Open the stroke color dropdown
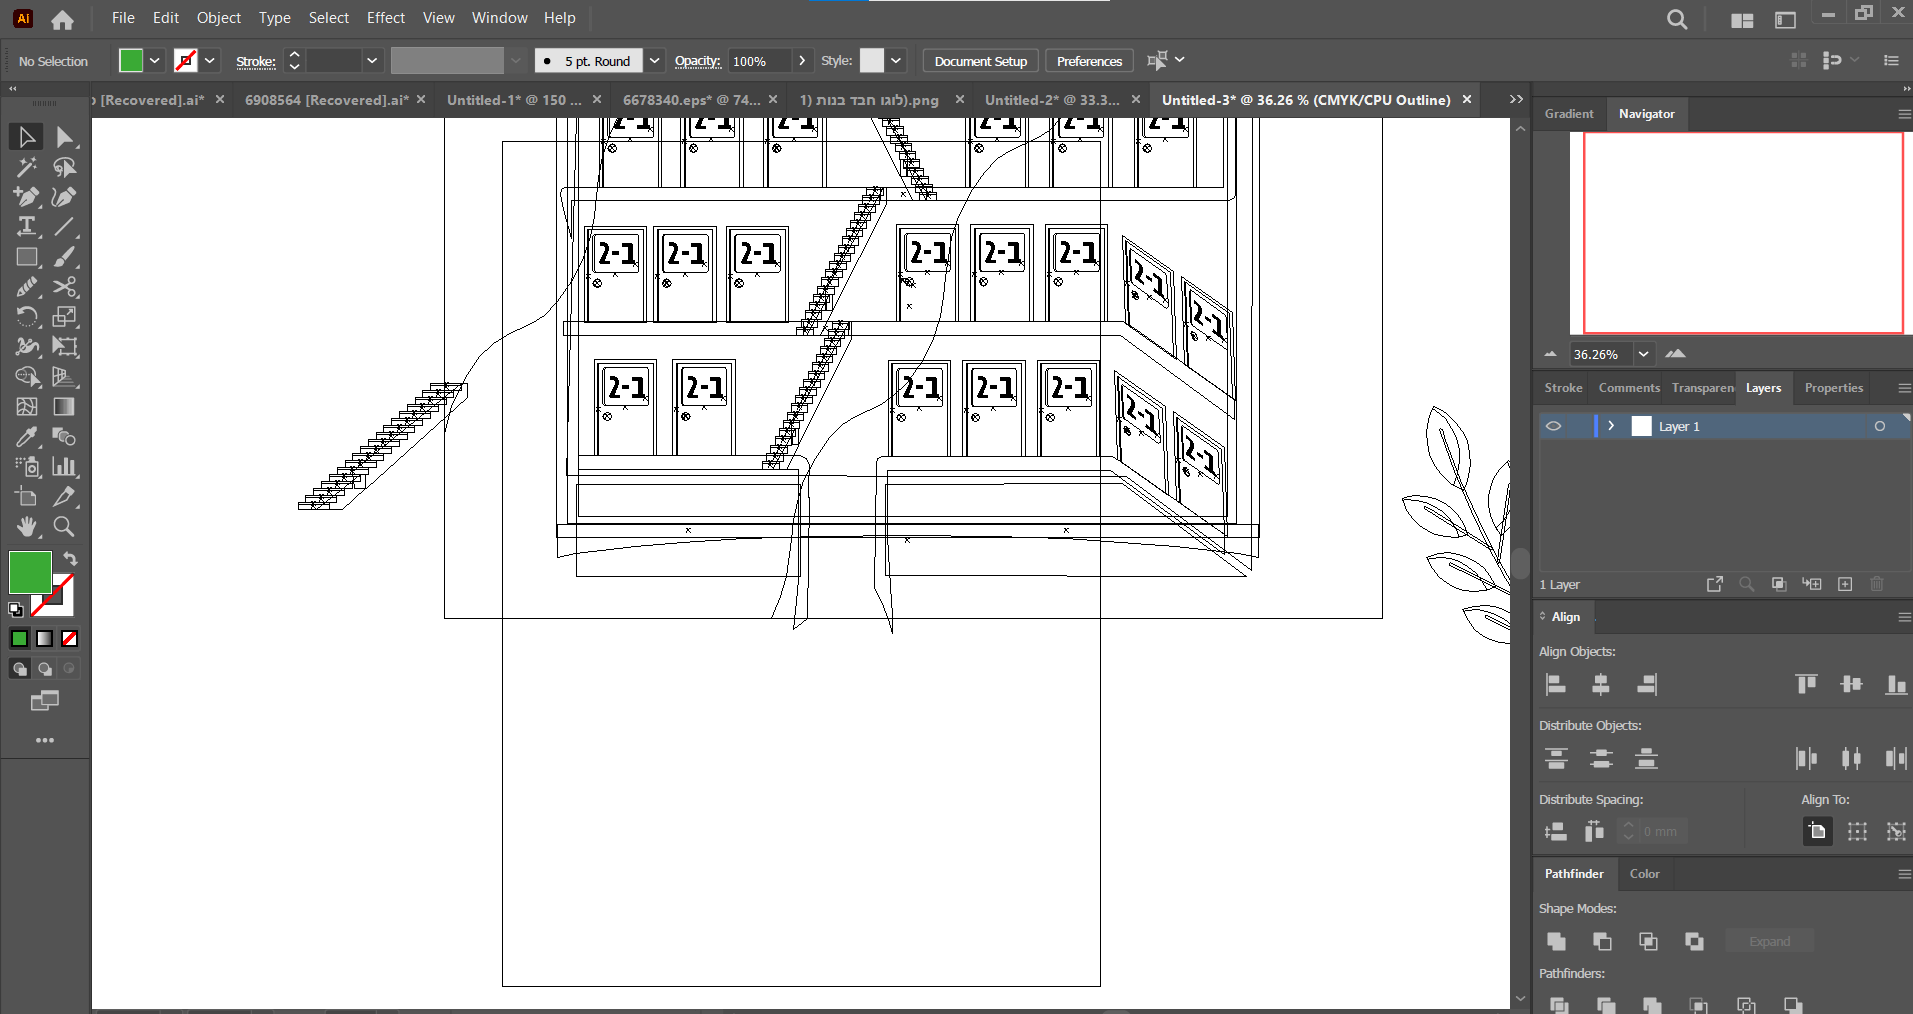The height and width of the screenshot is (1014, 1913). tap(210, 61)
